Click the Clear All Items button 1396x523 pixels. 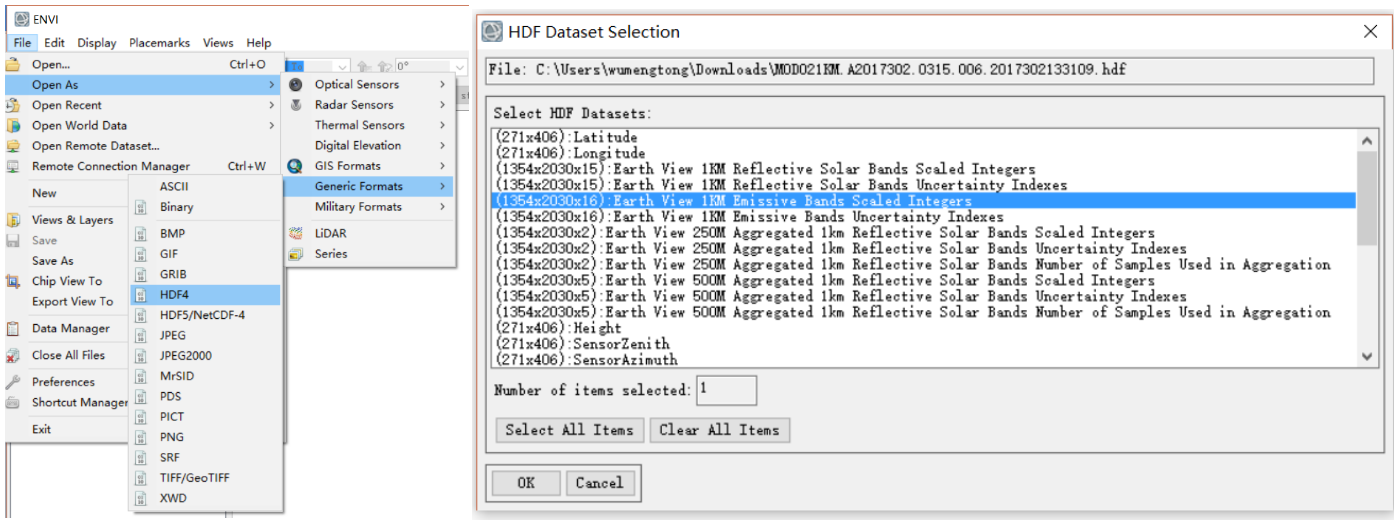tap(719, 430)
